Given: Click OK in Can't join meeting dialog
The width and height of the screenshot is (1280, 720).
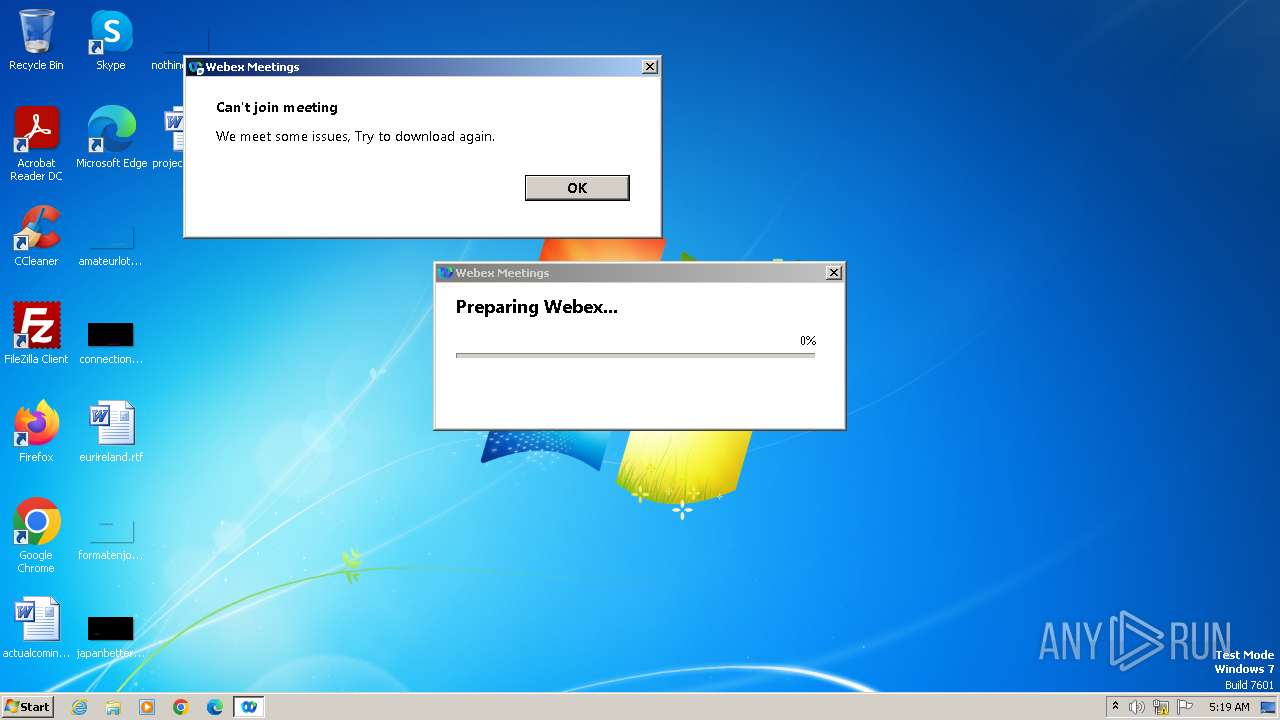Looking at the screenshot, I should point(577,188).
